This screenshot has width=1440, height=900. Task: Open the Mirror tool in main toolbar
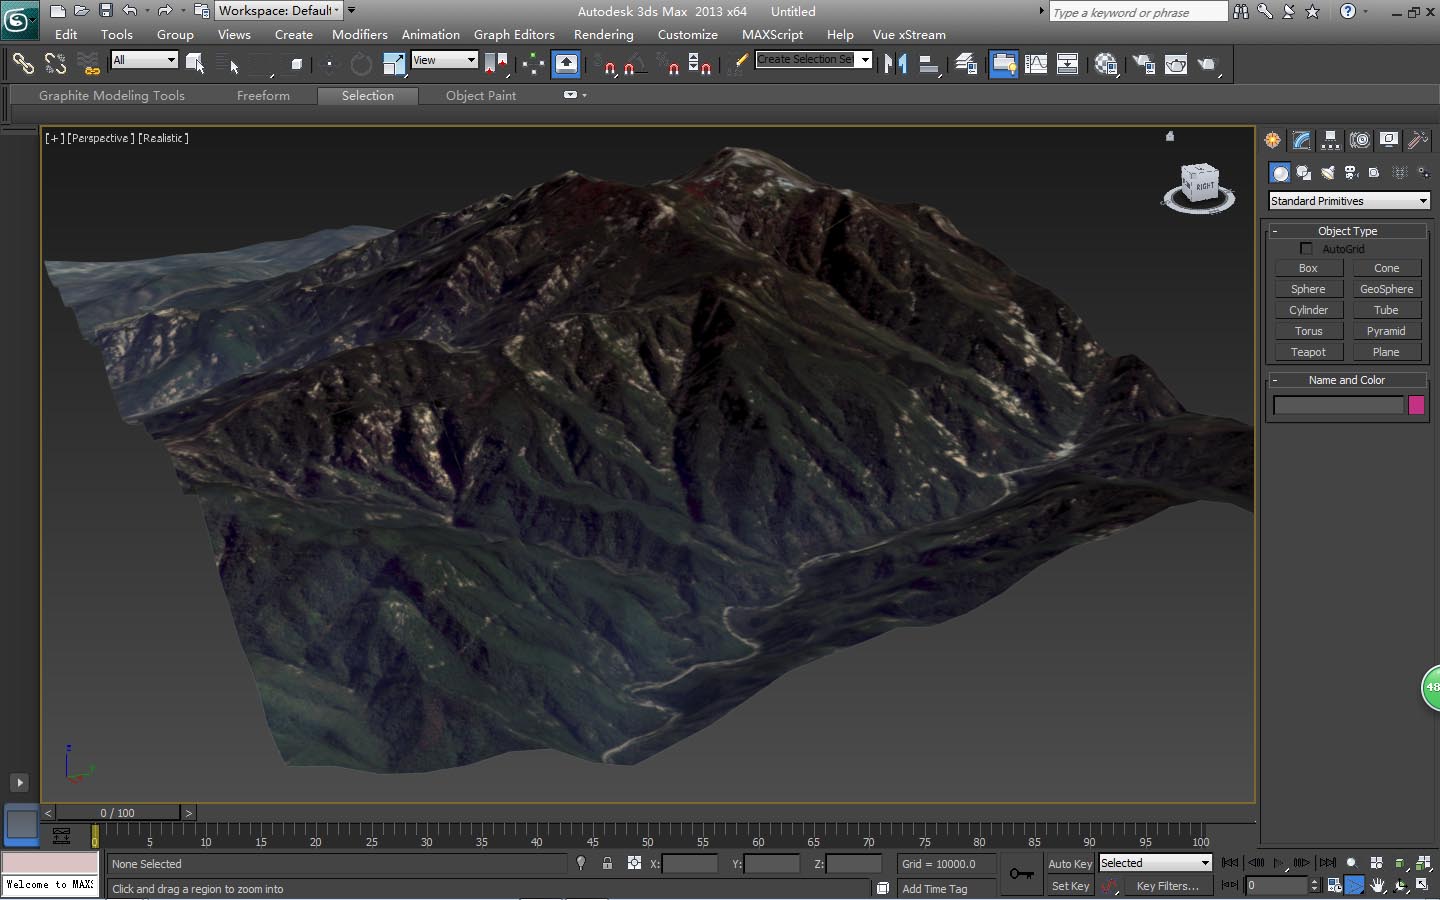pos(895,64)
